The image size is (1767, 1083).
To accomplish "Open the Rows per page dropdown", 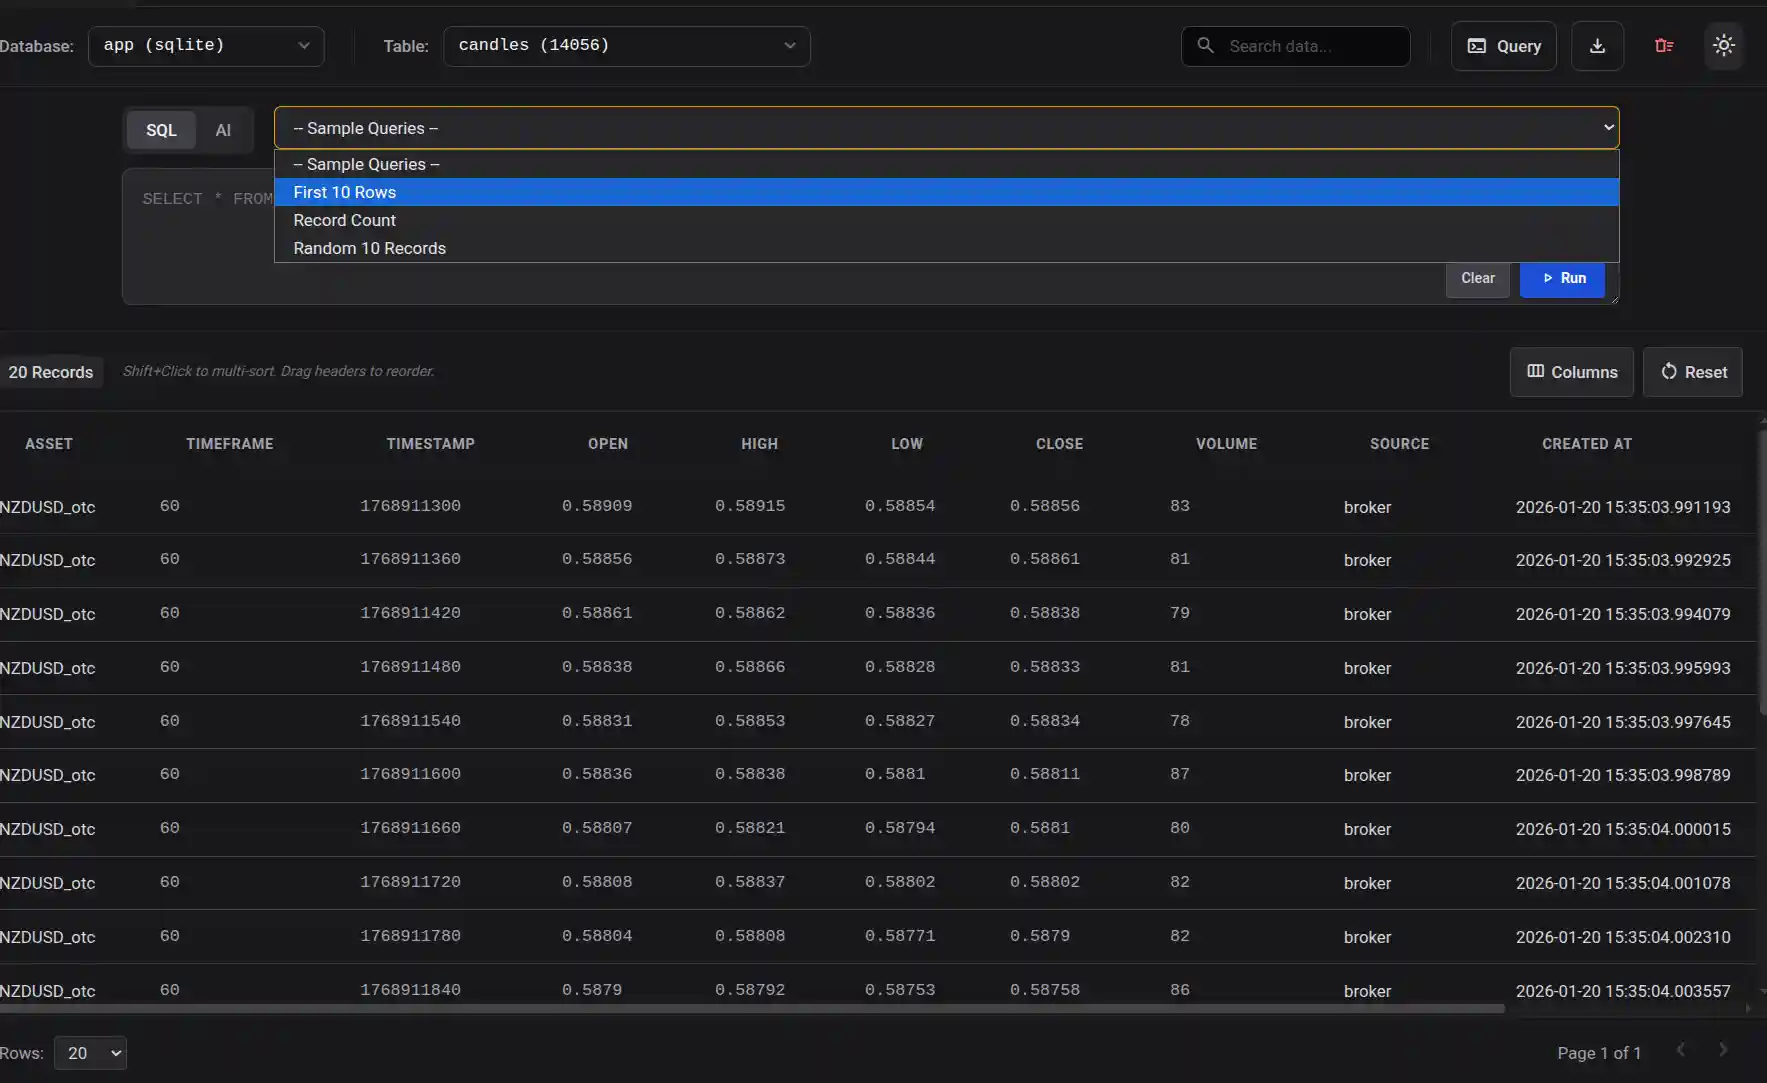I will pos(89,1052).
